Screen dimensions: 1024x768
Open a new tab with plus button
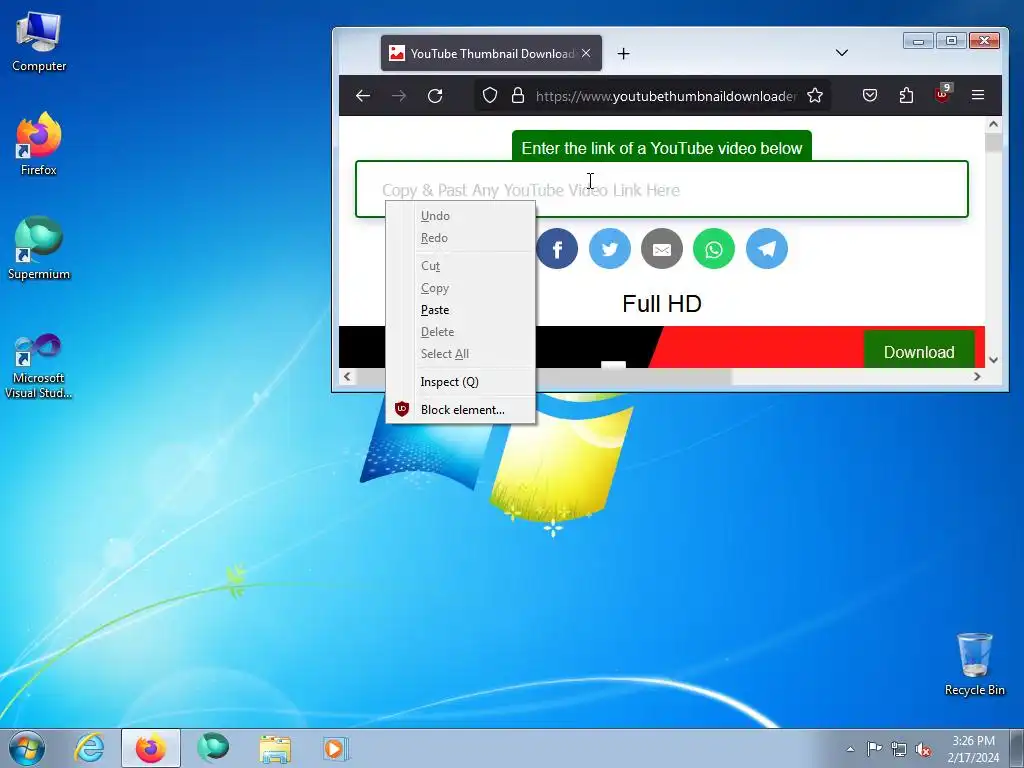tap(624, 54)
